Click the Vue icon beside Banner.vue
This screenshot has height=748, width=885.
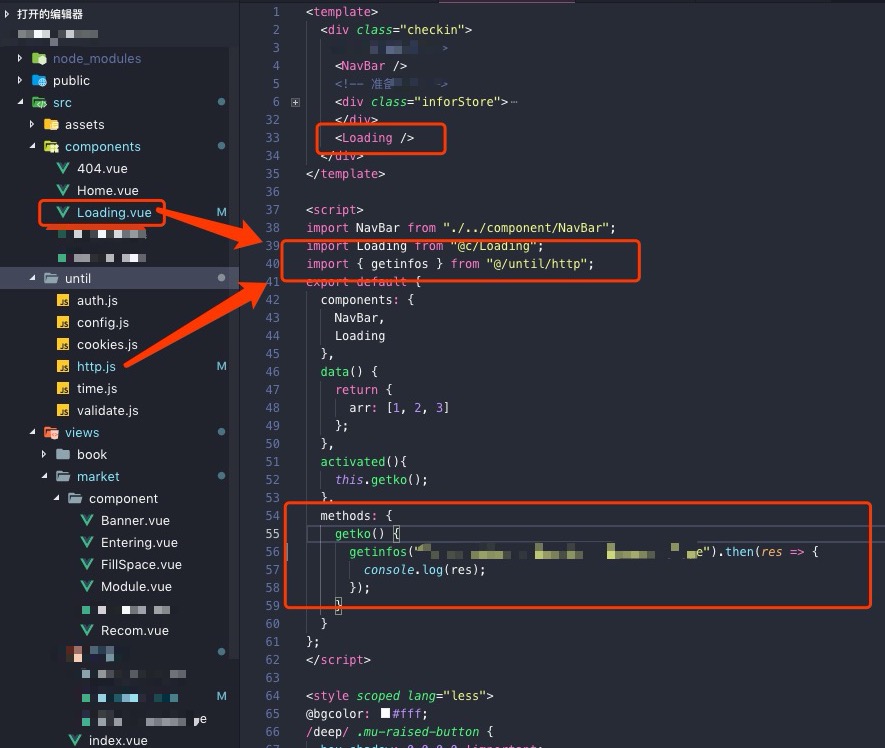(x=86, y=520)
